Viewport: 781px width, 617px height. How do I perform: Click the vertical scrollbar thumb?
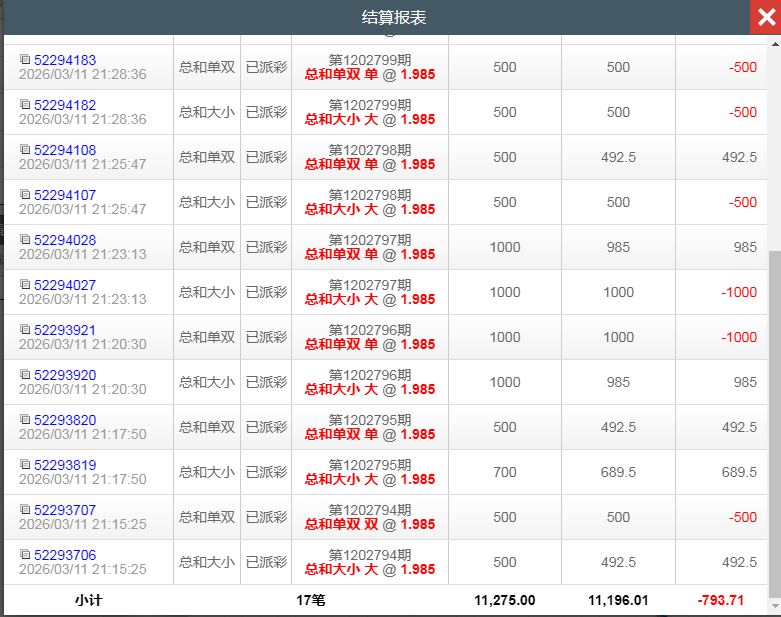tap(775, 423)
